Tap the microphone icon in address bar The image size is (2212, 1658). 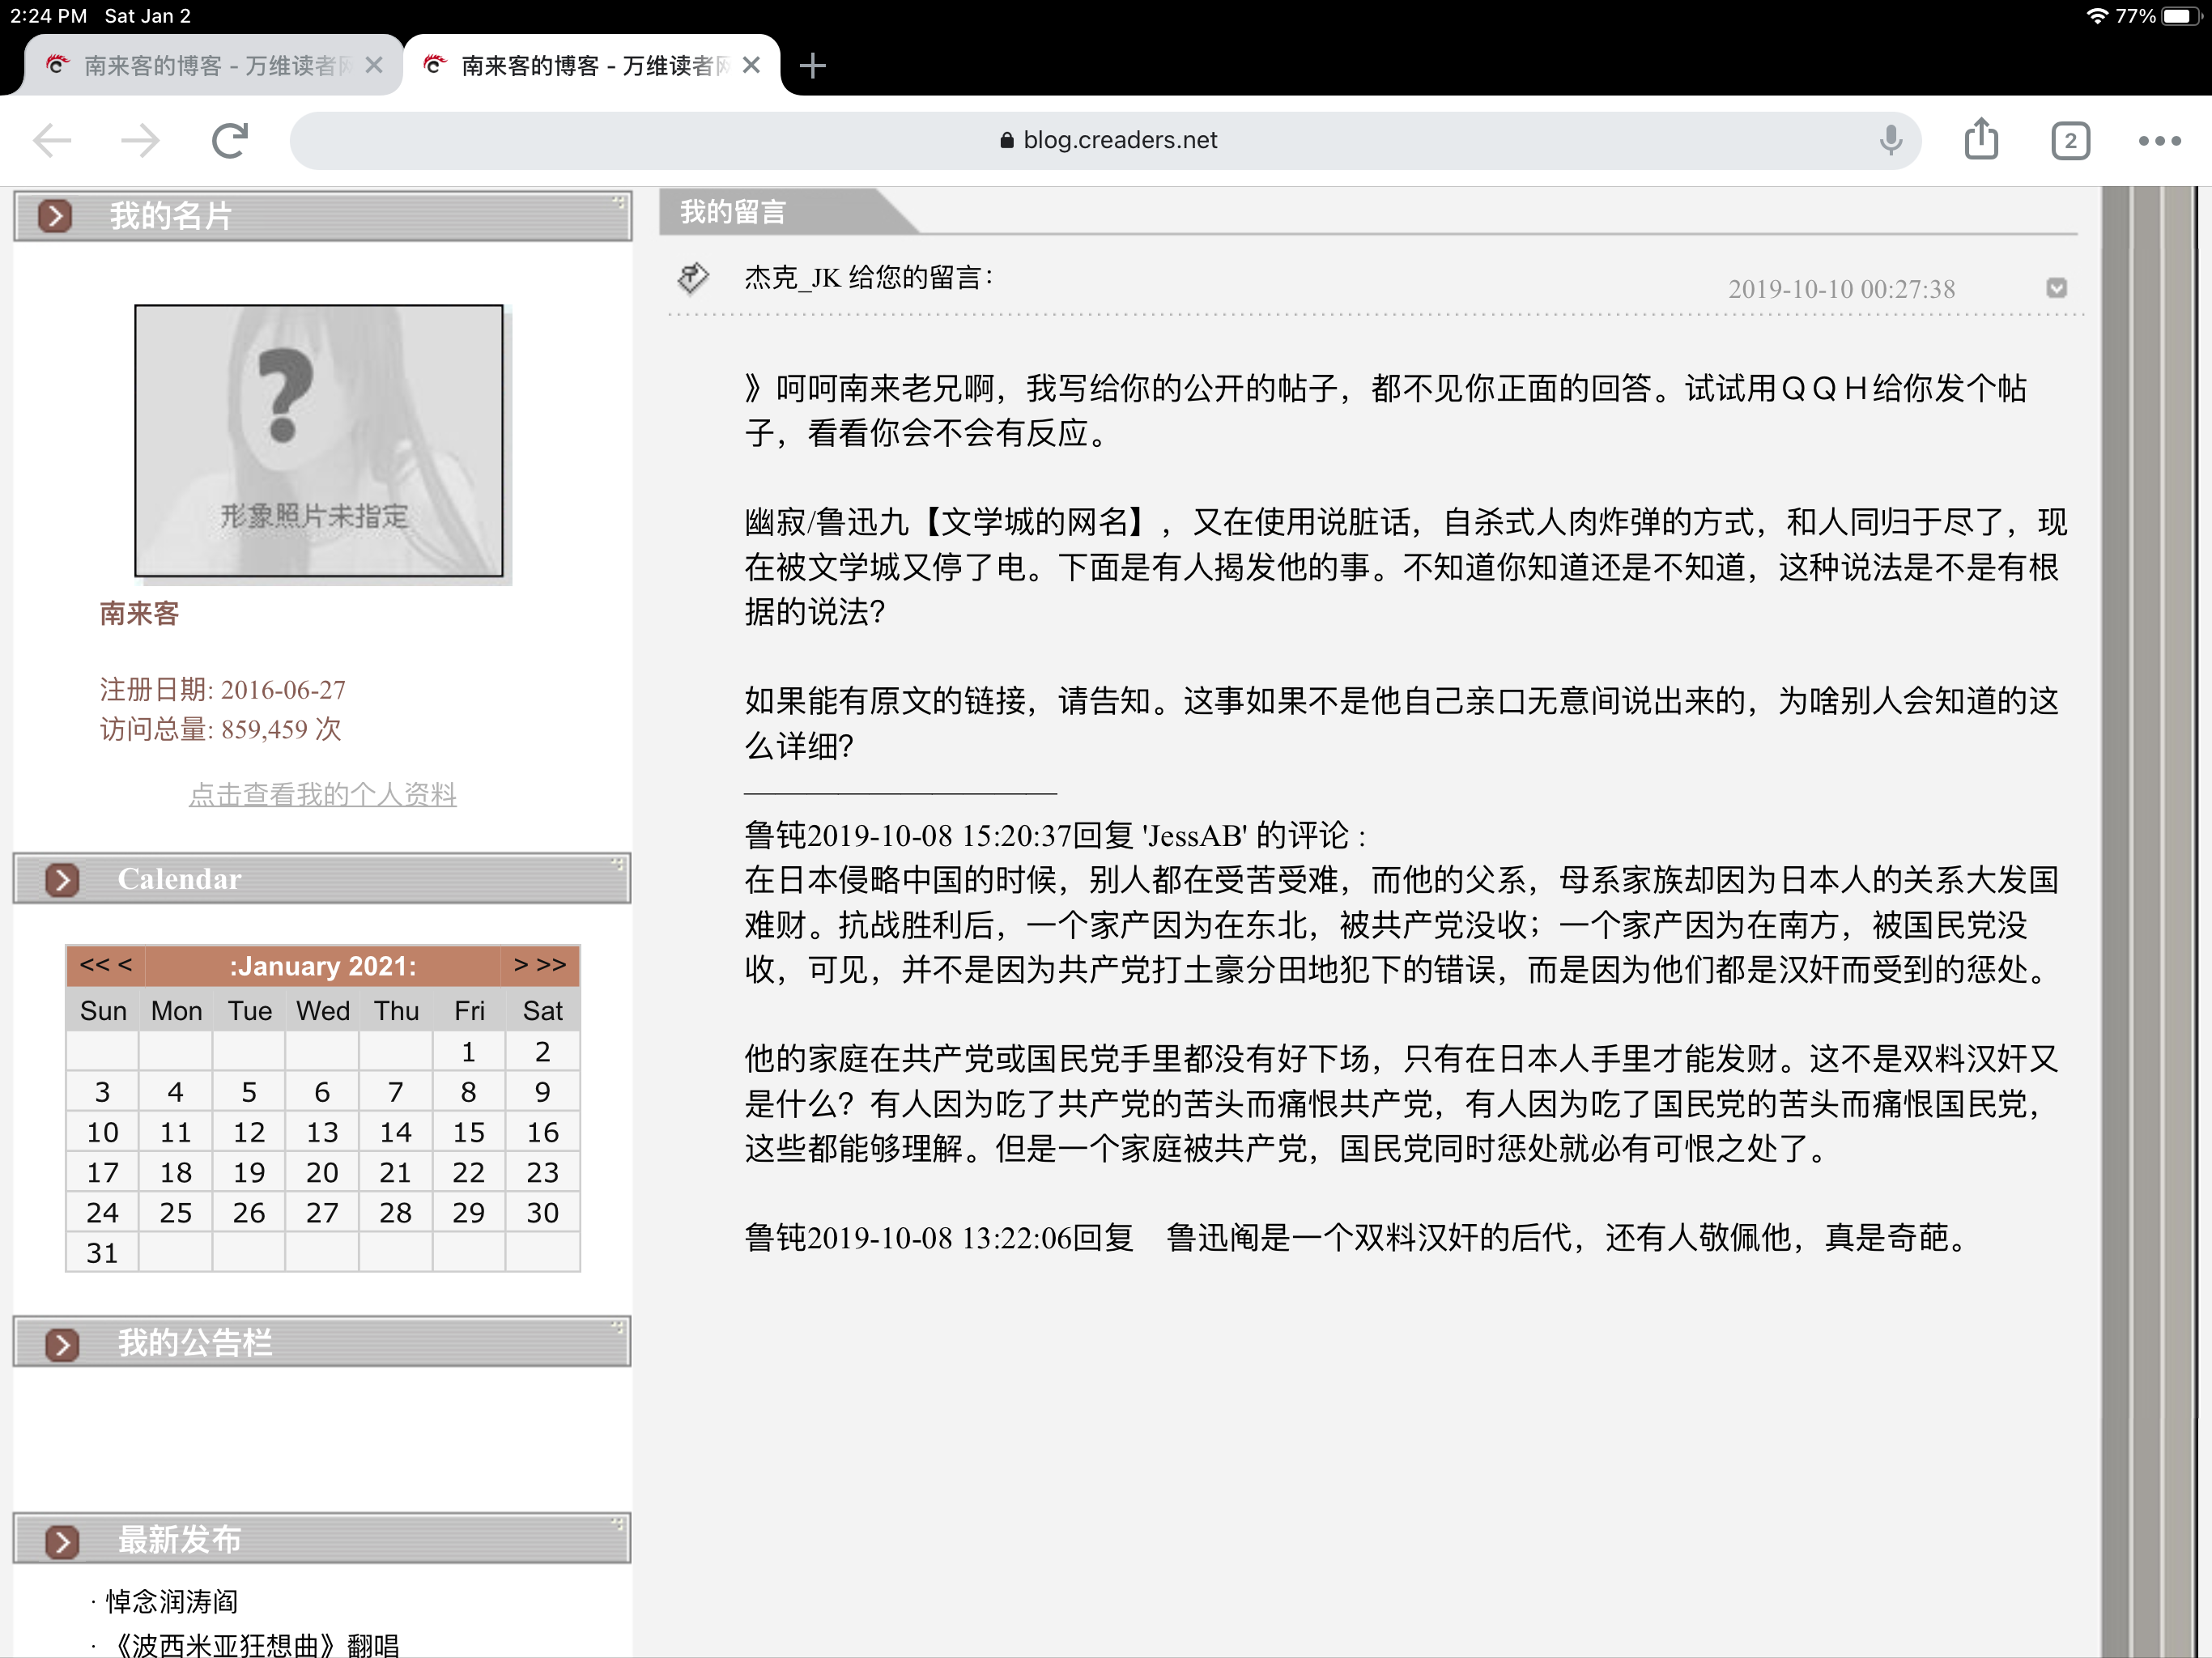tap(1890, 140)
